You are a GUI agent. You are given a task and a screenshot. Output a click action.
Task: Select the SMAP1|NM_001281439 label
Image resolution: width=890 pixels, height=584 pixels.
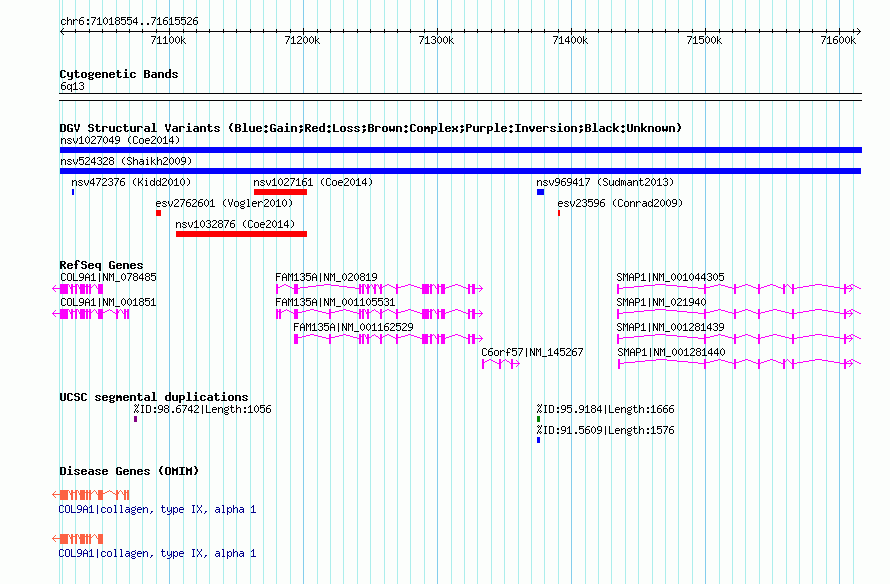(x=670, y=327)
